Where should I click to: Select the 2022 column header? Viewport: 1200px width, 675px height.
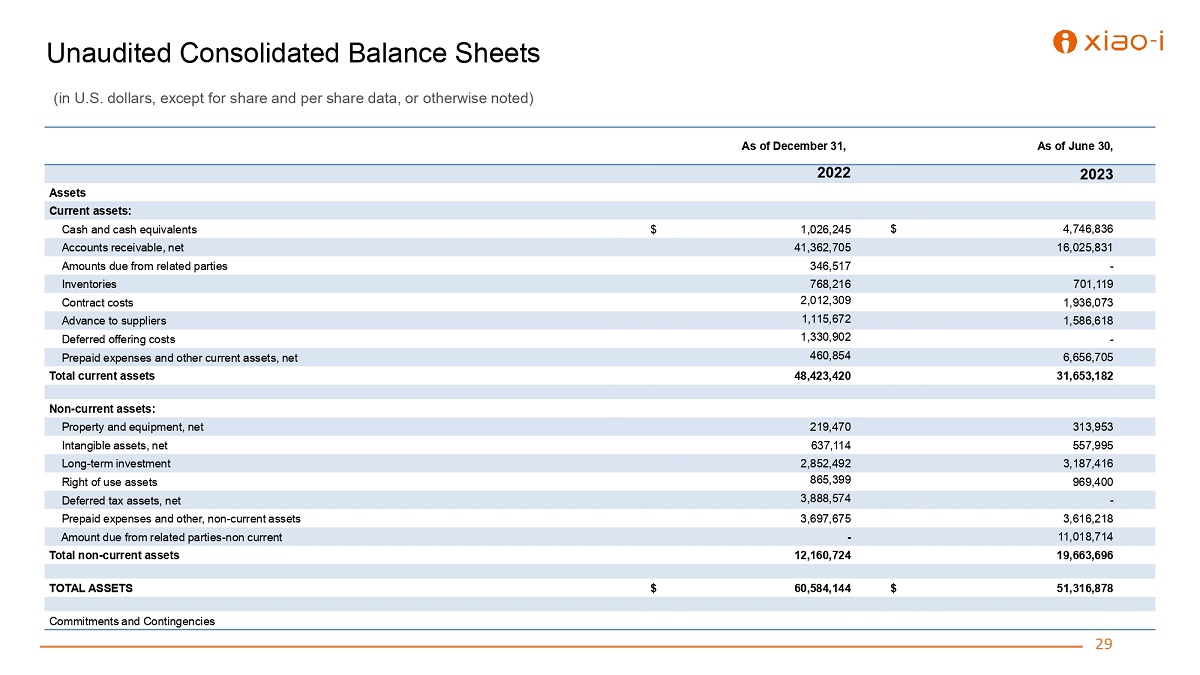(833, 172)
